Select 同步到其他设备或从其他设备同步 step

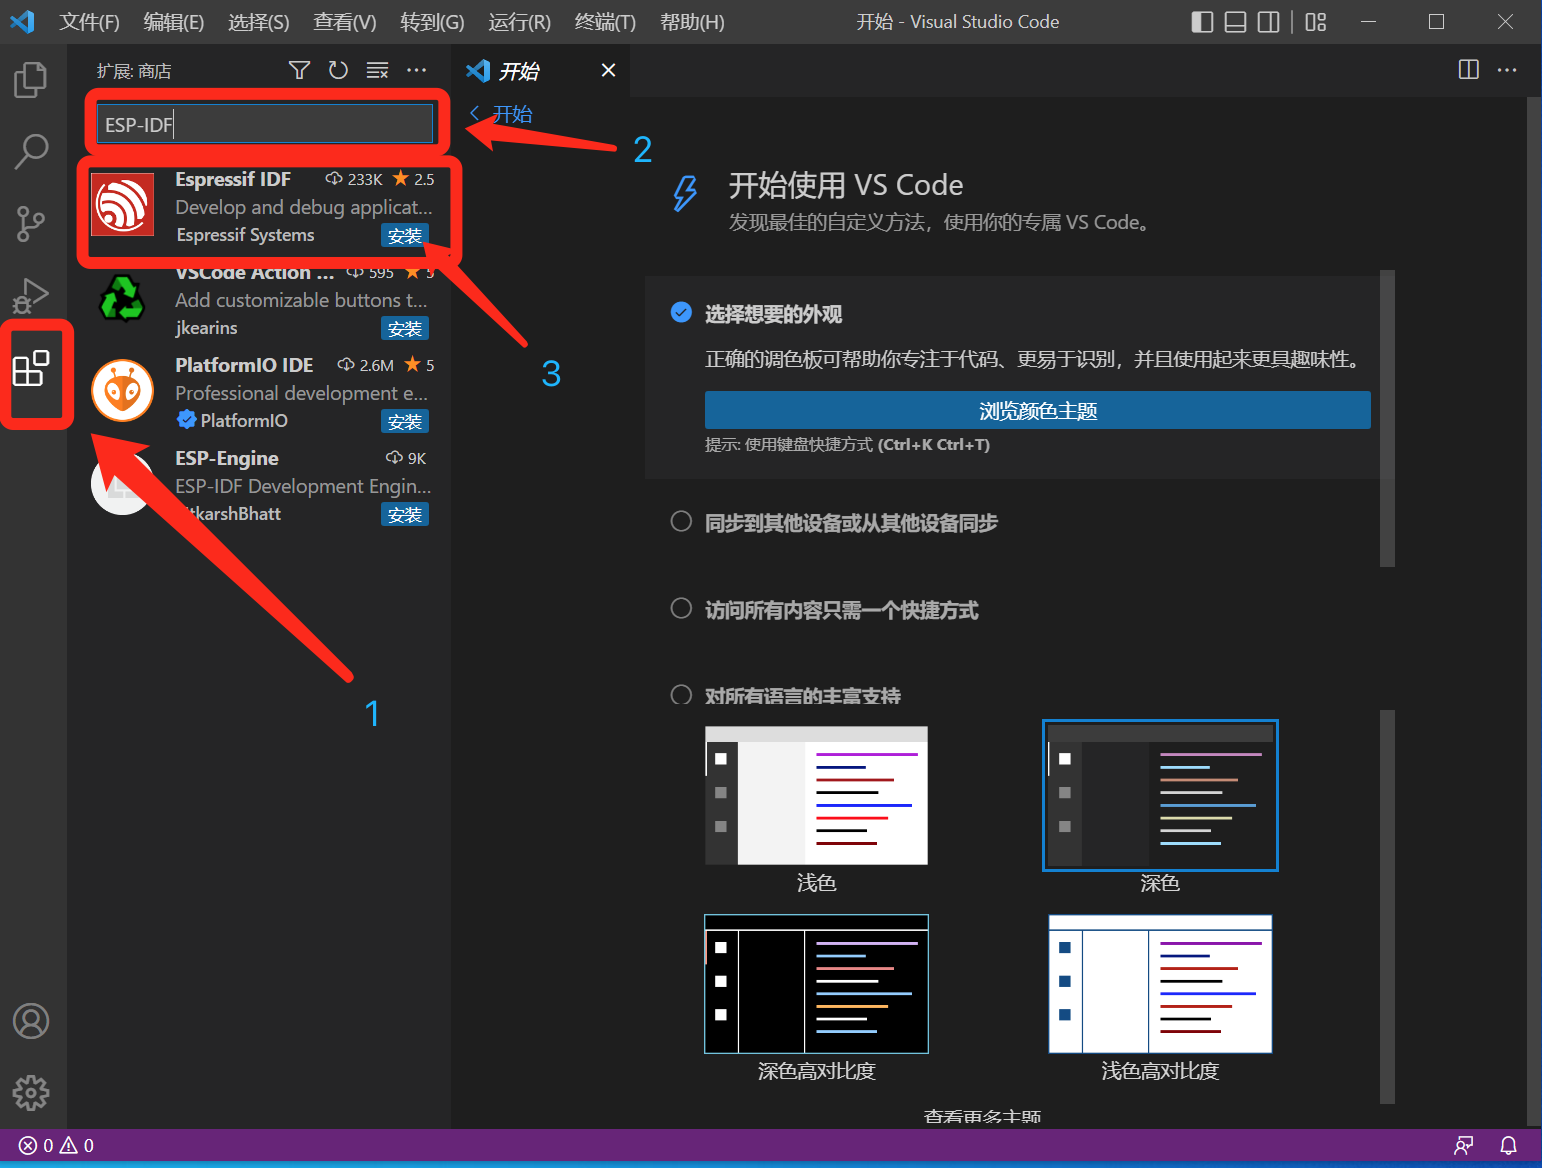(851, 523)
